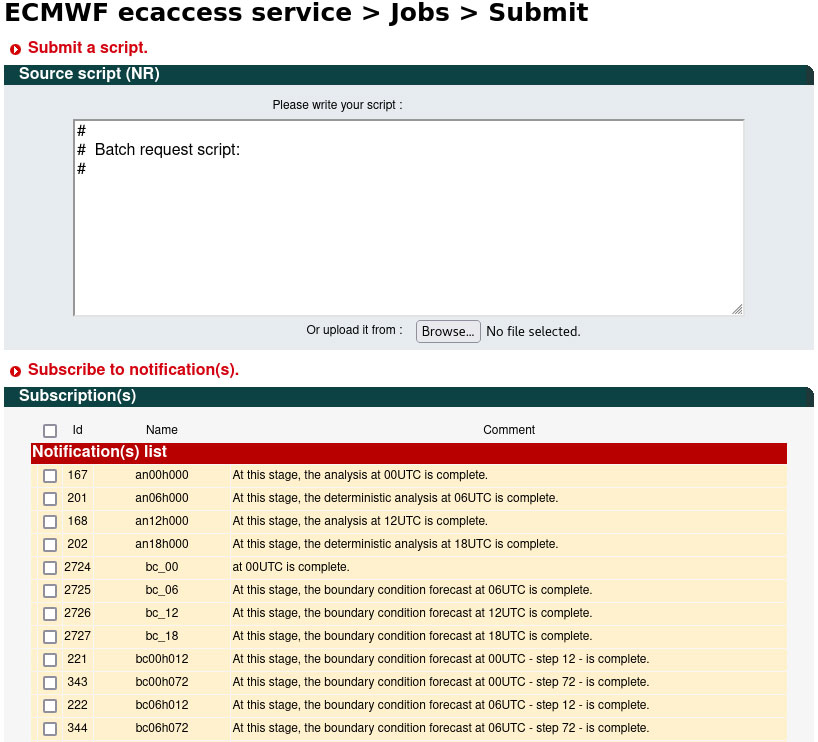Click the name an00h000

[x=162, y=475]
